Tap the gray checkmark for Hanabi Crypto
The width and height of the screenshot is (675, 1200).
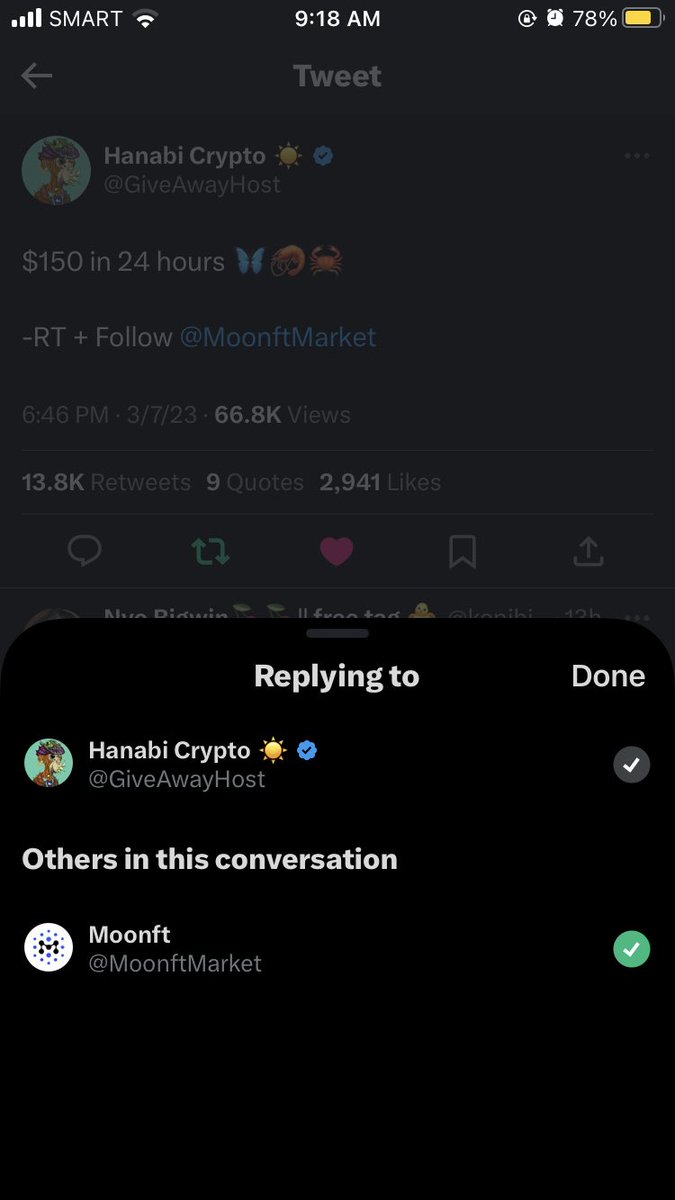pos(631,765)
